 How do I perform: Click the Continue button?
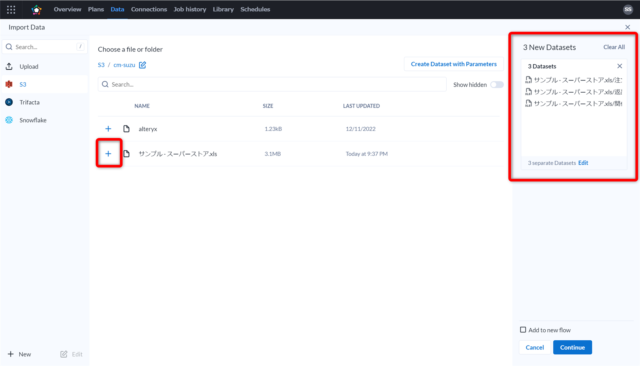coord(572,348)
